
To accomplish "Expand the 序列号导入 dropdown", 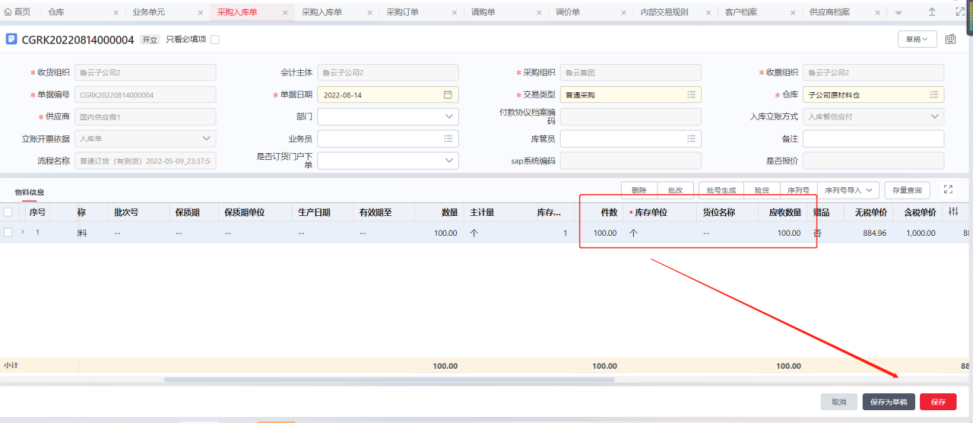I will [x=850, y=189].
